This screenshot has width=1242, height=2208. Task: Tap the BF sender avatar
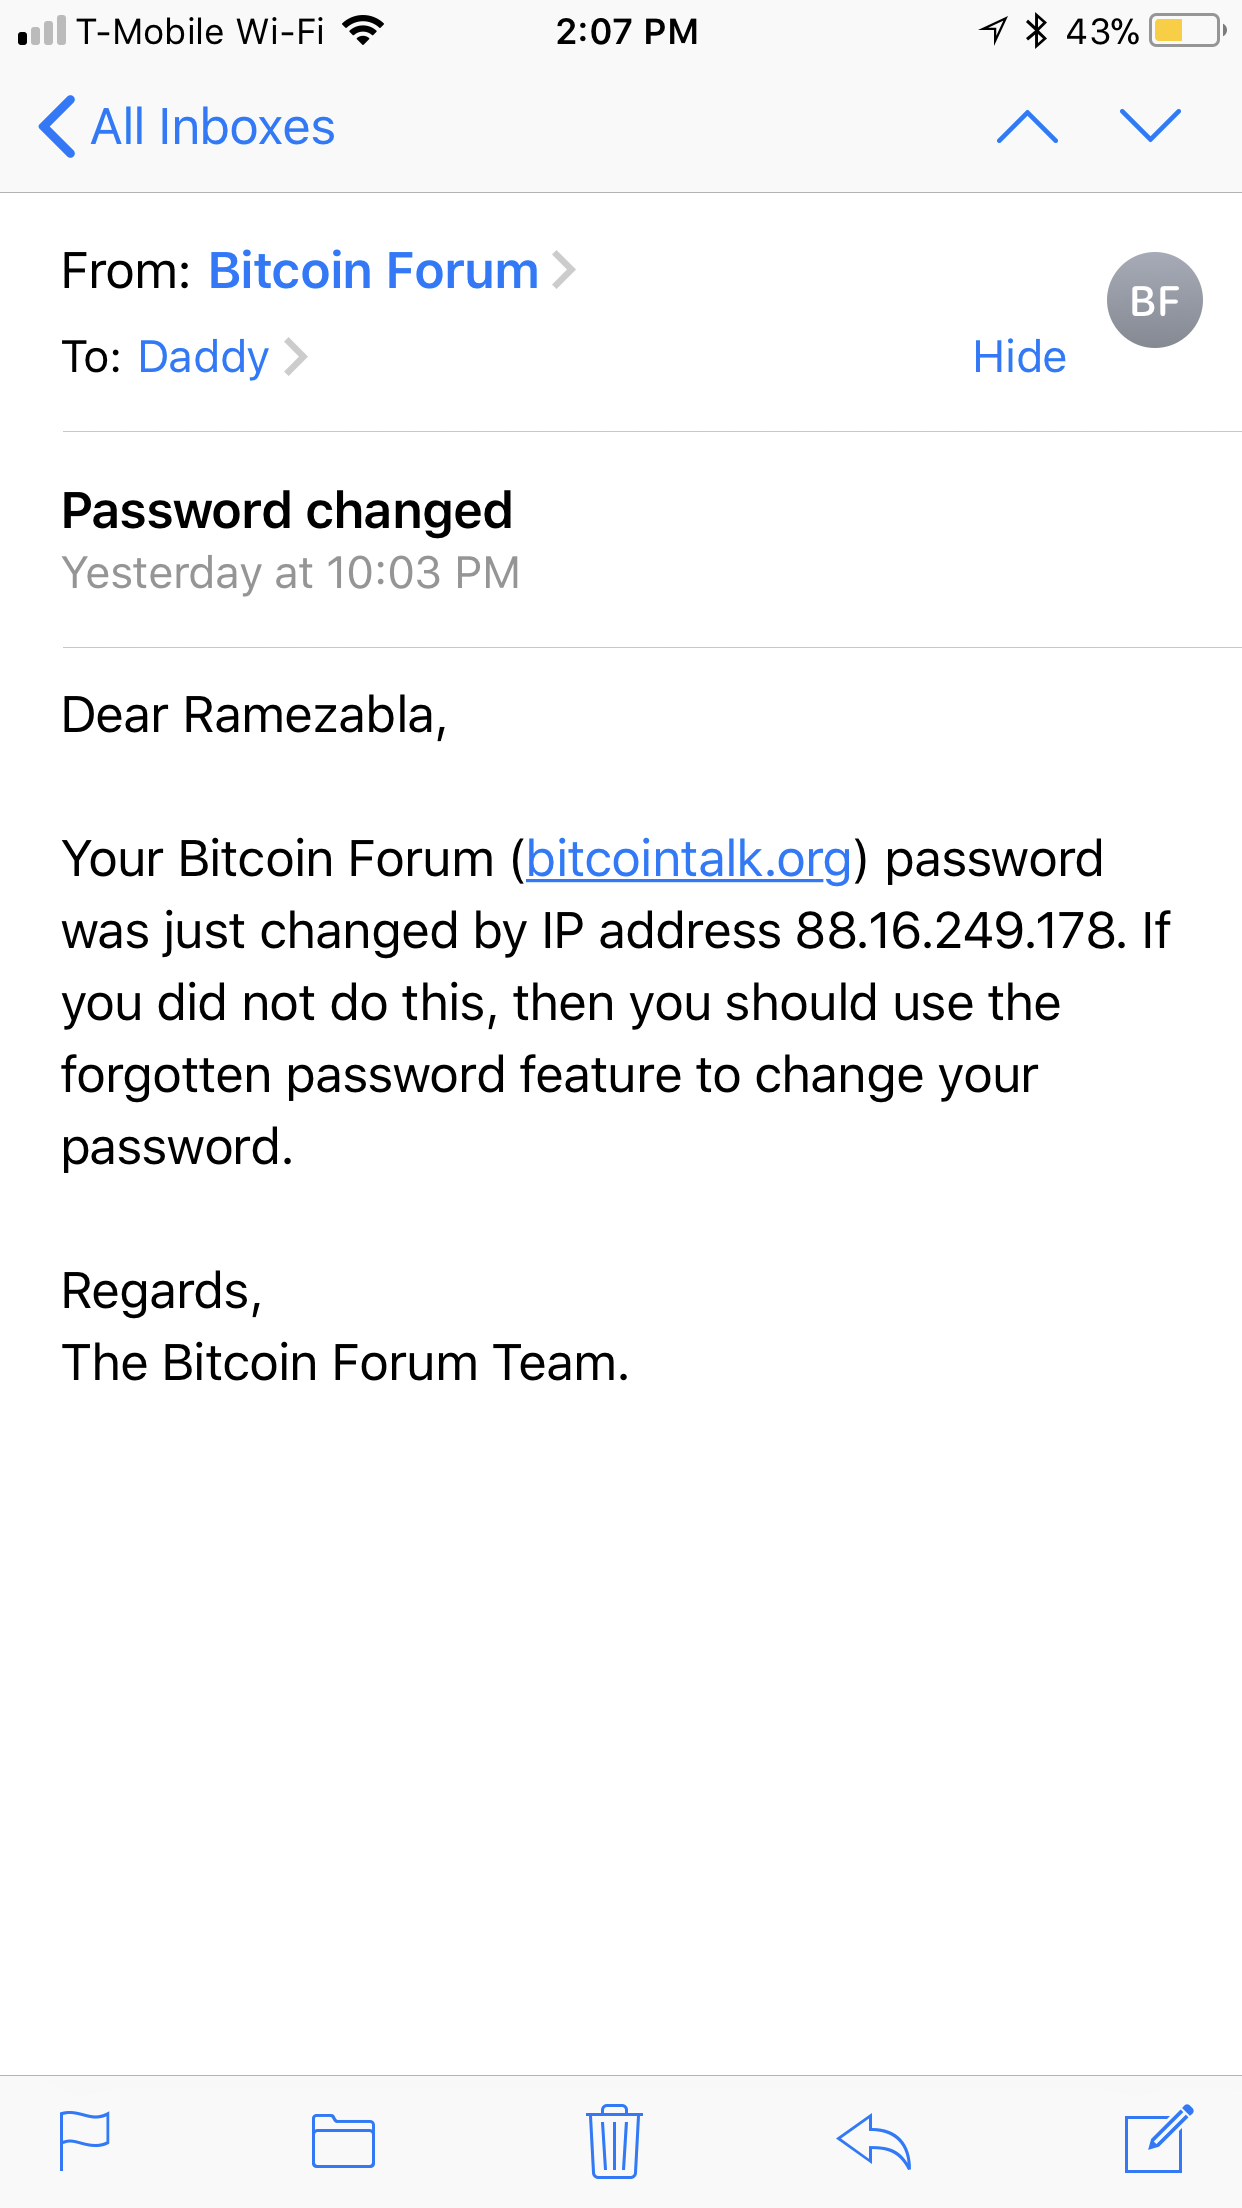point(1154,300)
